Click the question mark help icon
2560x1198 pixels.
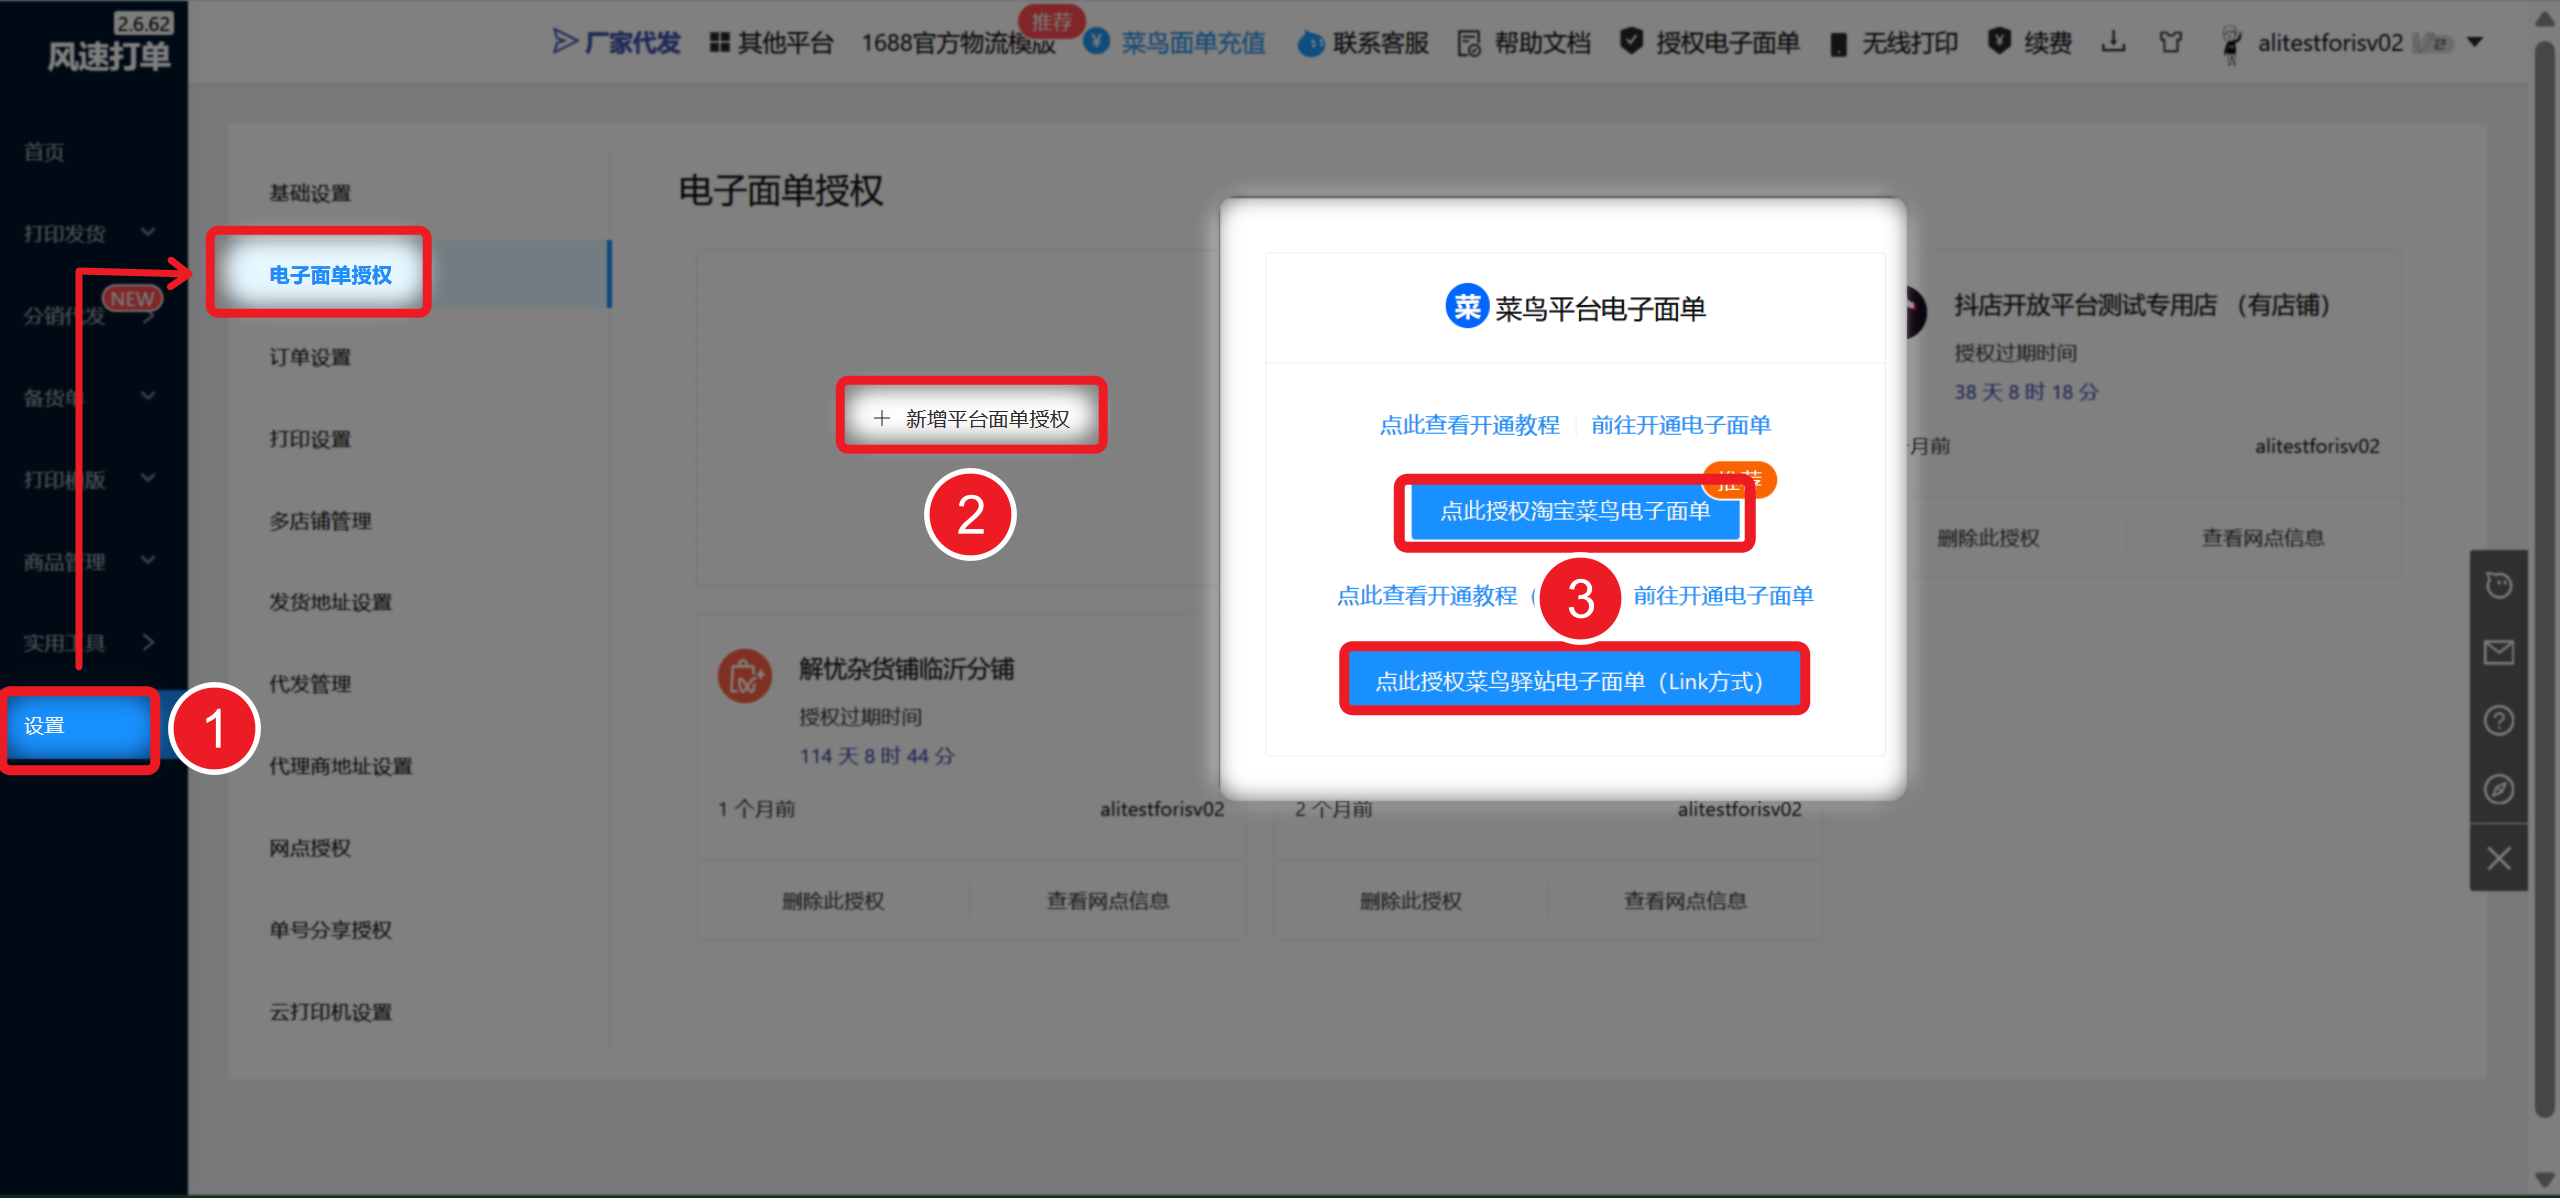(2499, 721)
